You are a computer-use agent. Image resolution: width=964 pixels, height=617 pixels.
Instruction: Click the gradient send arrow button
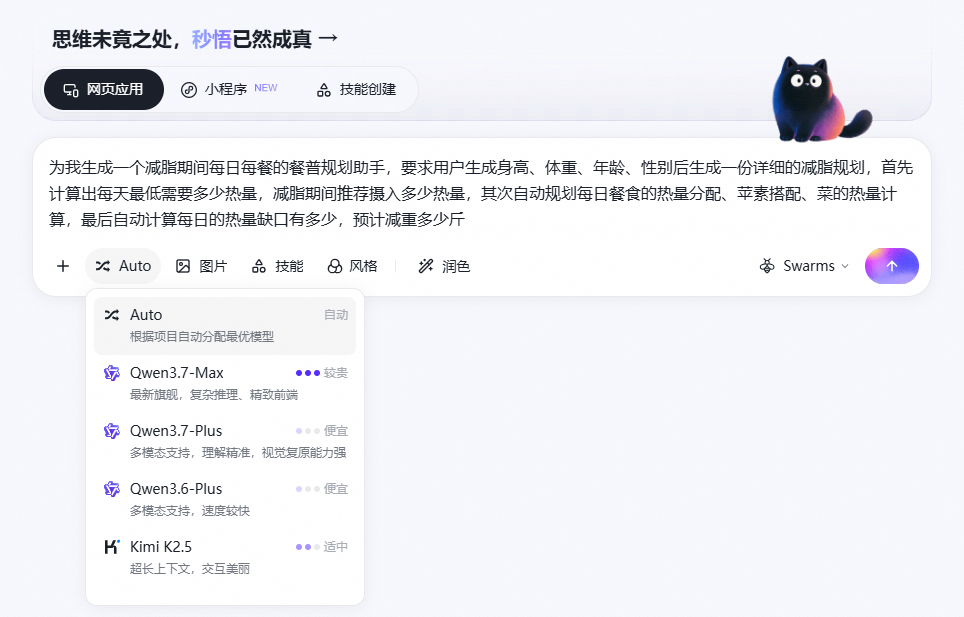(x=891, y=266)
